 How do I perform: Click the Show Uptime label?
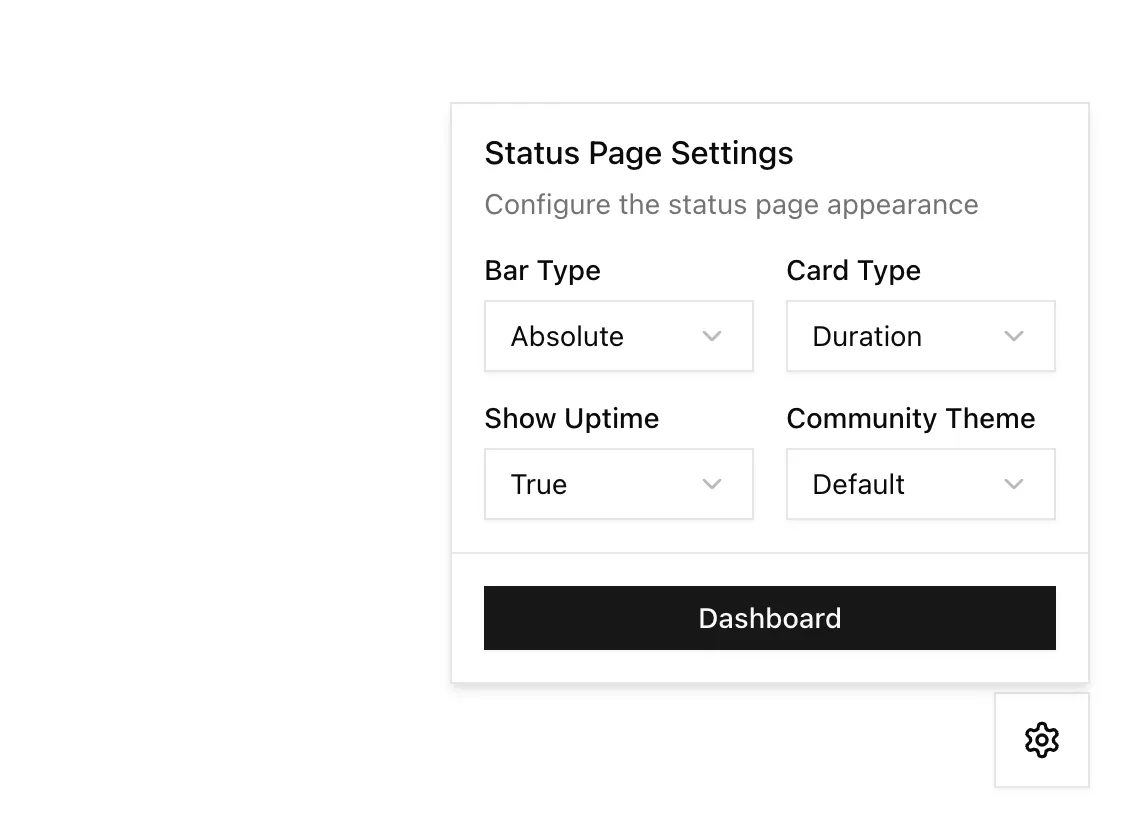pos(572,418)
